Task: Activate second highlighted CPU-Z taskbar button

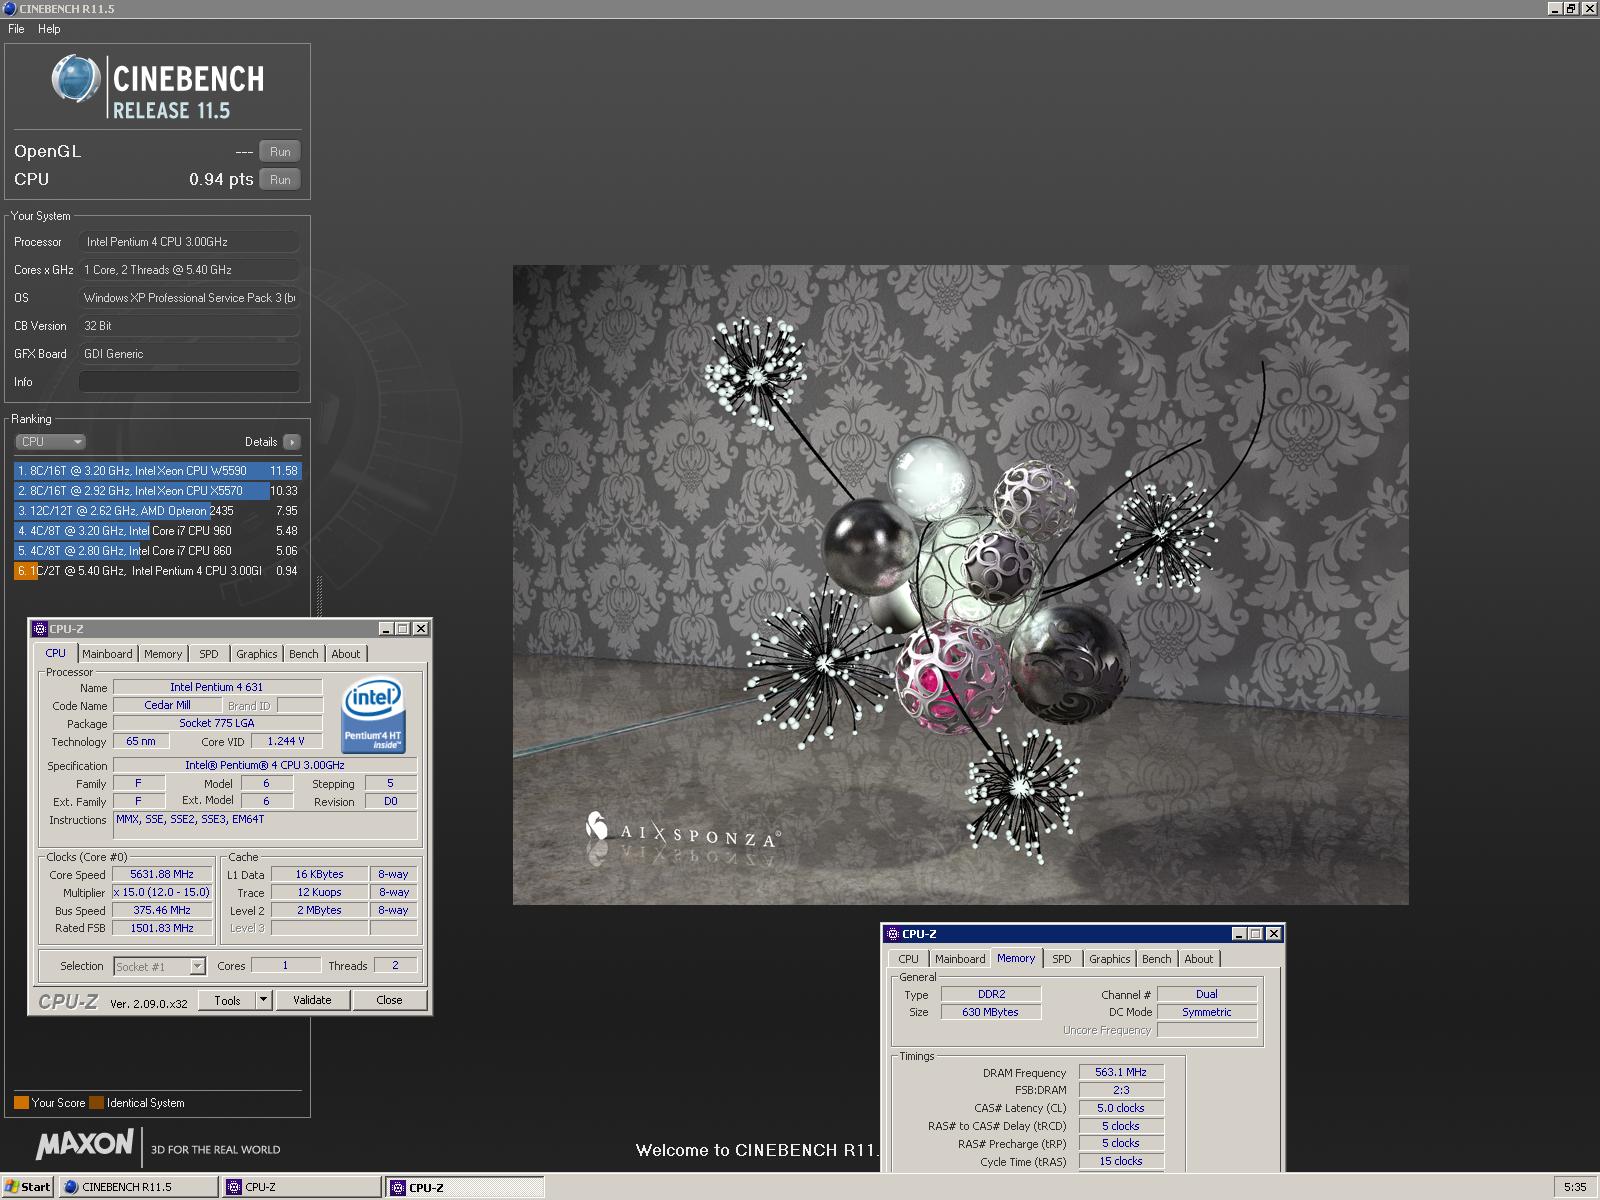Action: (x=465, y=1187)
